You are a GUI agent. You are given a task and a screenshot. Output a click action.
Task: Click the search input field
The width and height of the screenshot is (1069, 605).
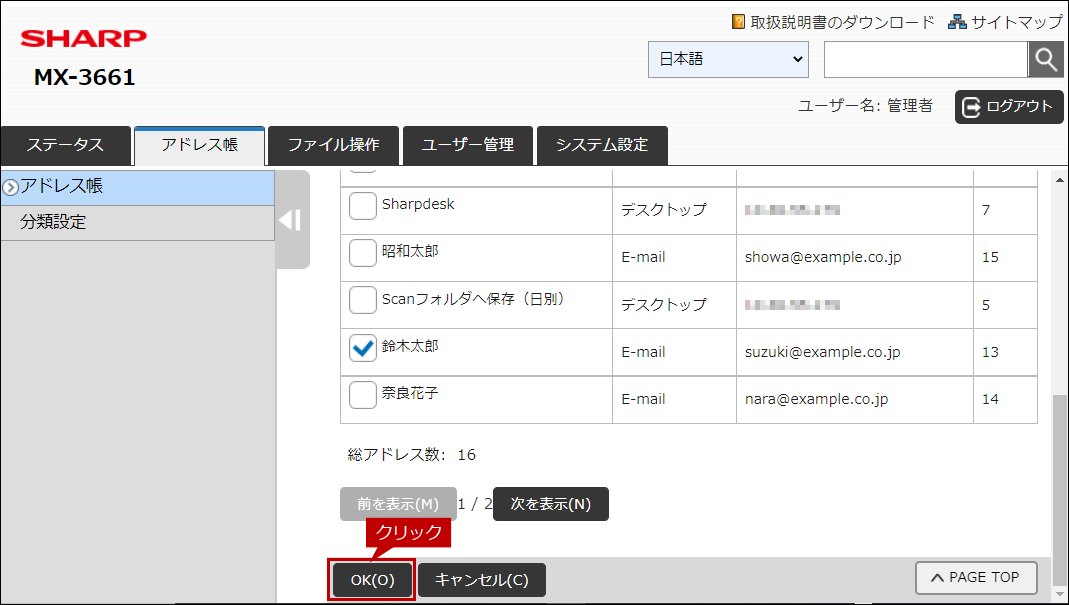[926, 60]
